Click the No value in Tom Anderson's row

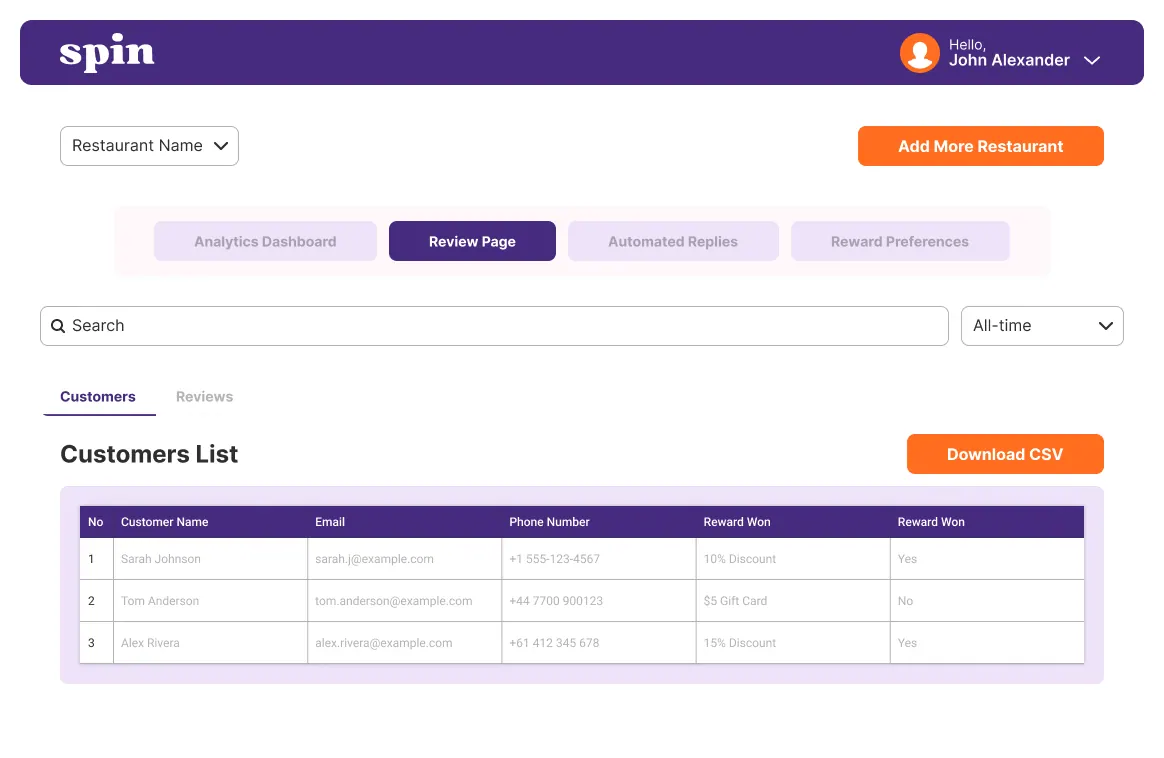(x=905, y=601)
